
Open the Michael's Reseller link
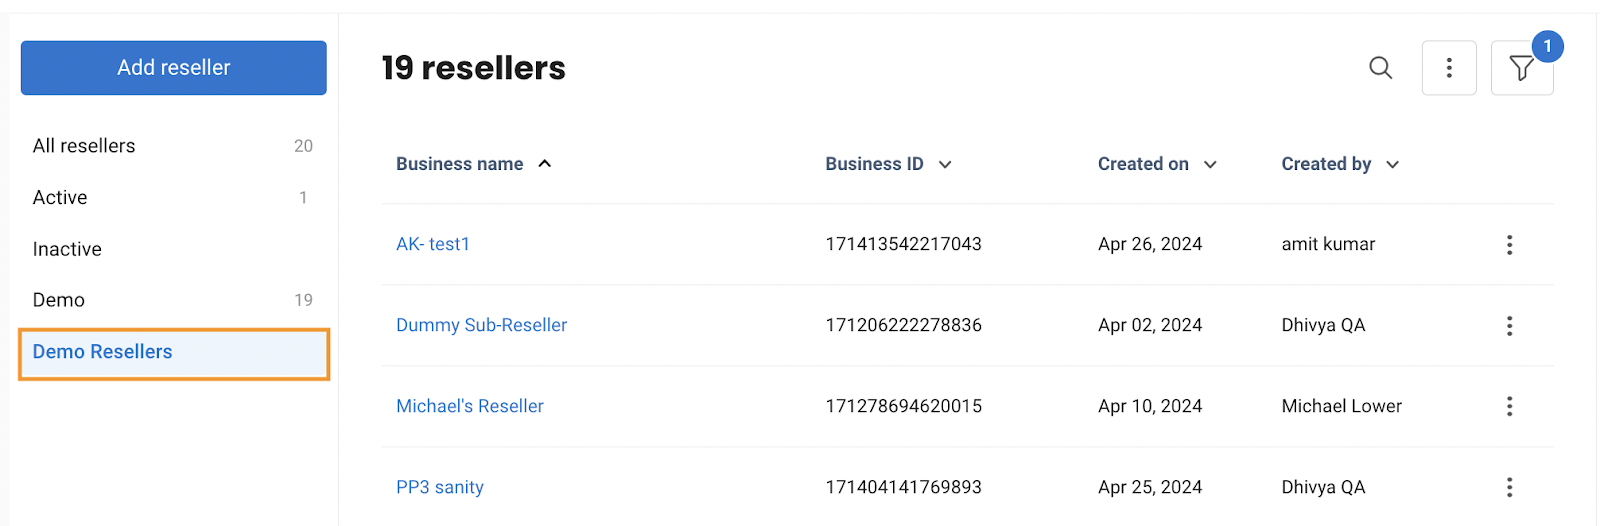coord(470,406)
